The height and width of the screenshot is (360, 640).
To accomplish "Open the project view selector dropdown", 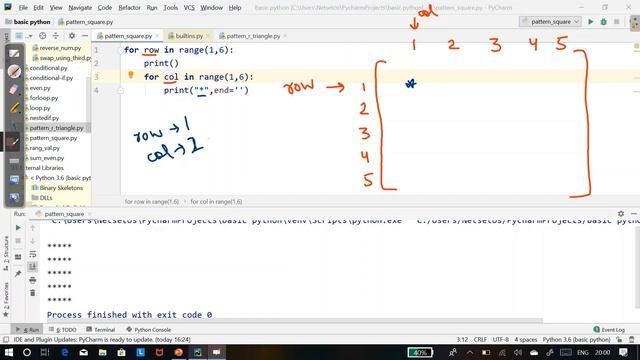I will click(x=23, y=36).
